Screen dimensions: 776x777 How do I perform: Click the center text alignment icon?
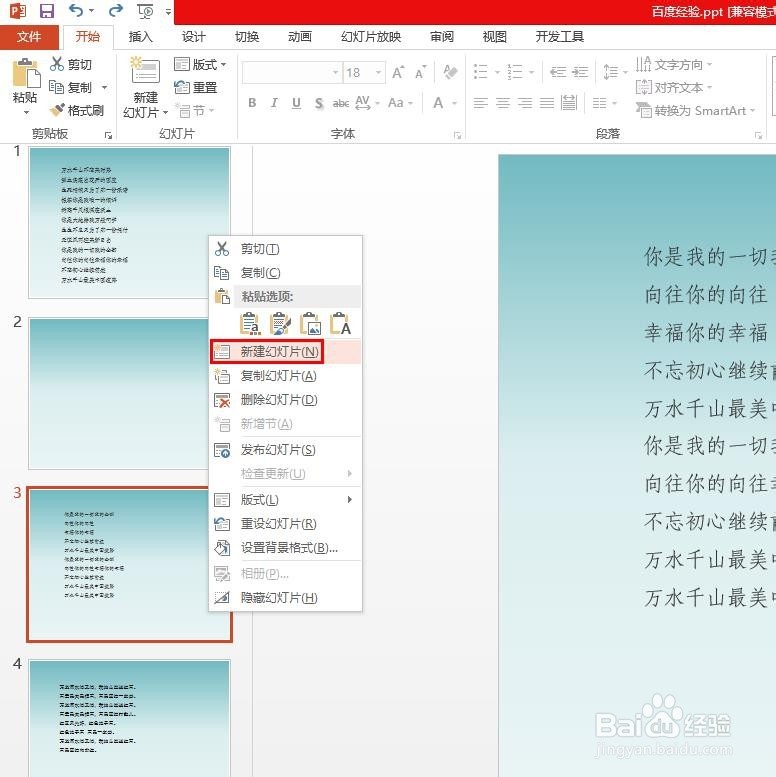(503, 103)
